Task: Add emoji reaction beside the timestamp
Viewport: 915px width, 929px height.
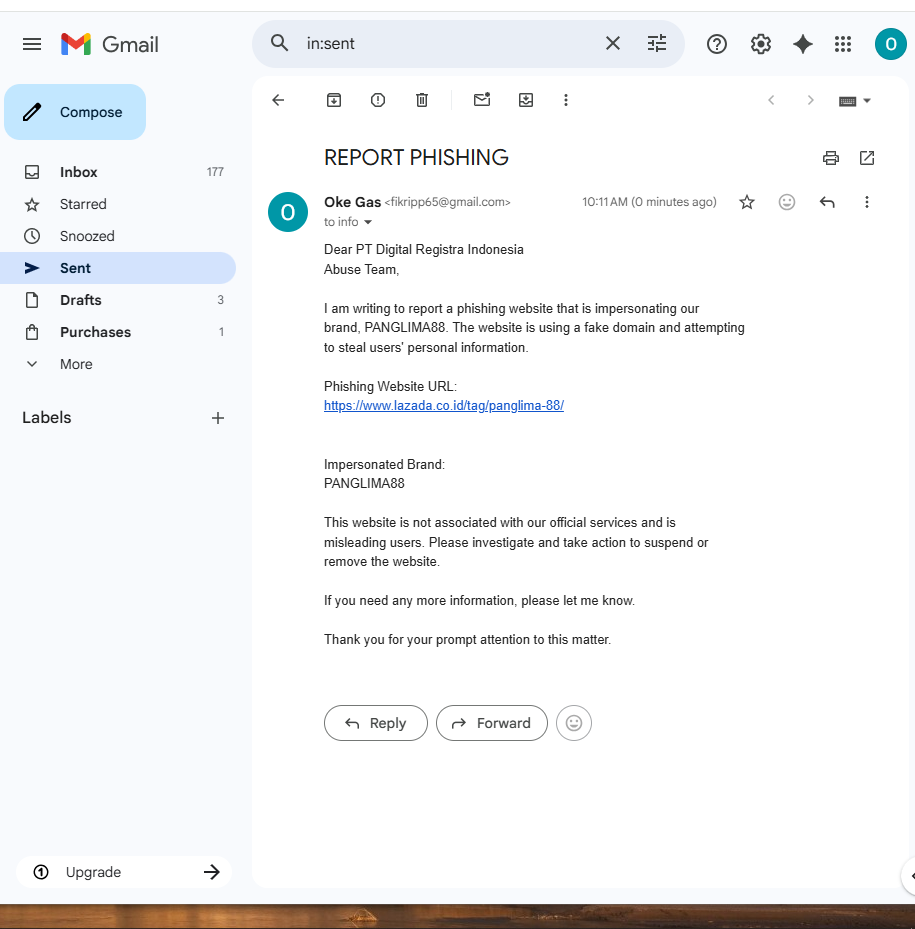Action: click(x=786, y=202)
